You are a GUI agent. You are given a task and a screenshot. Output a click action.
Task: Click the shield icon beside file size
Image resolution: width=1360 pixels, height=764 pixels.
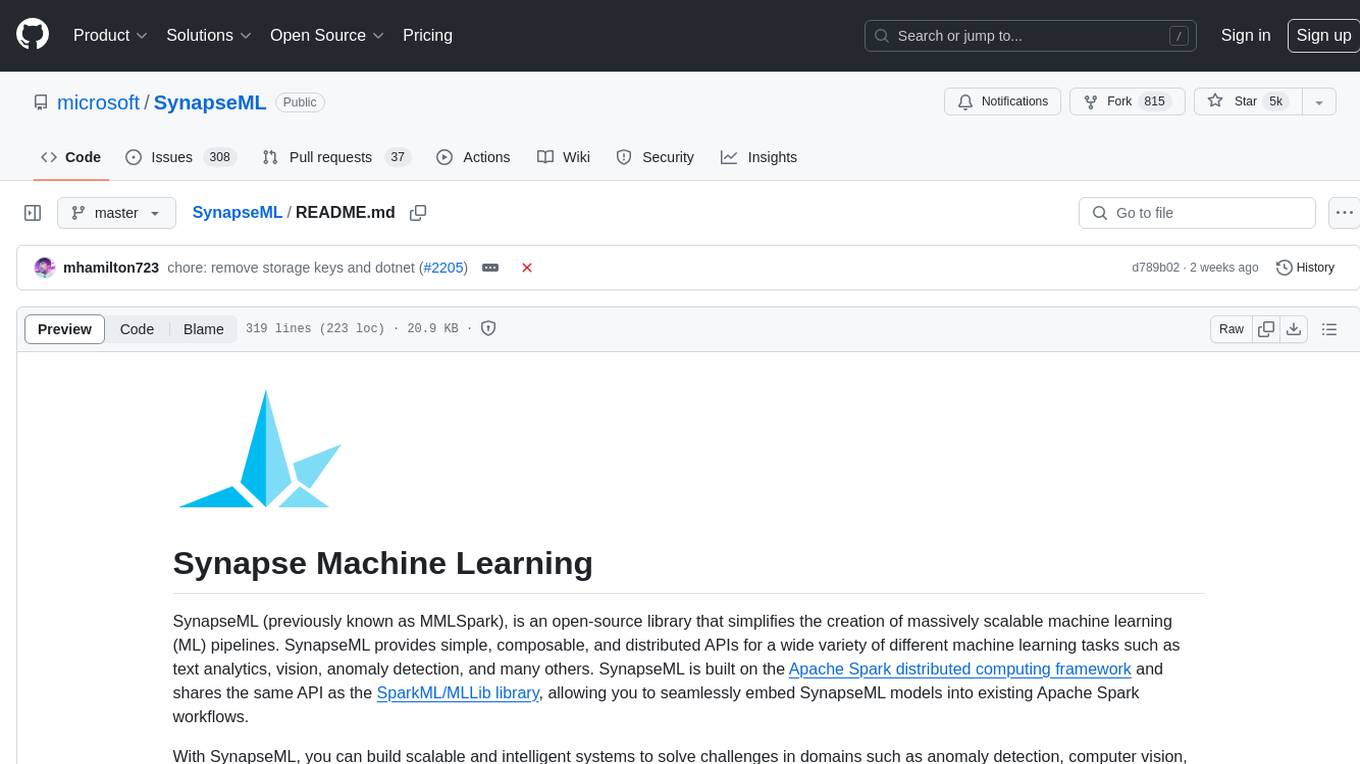(x=489, y=328)
